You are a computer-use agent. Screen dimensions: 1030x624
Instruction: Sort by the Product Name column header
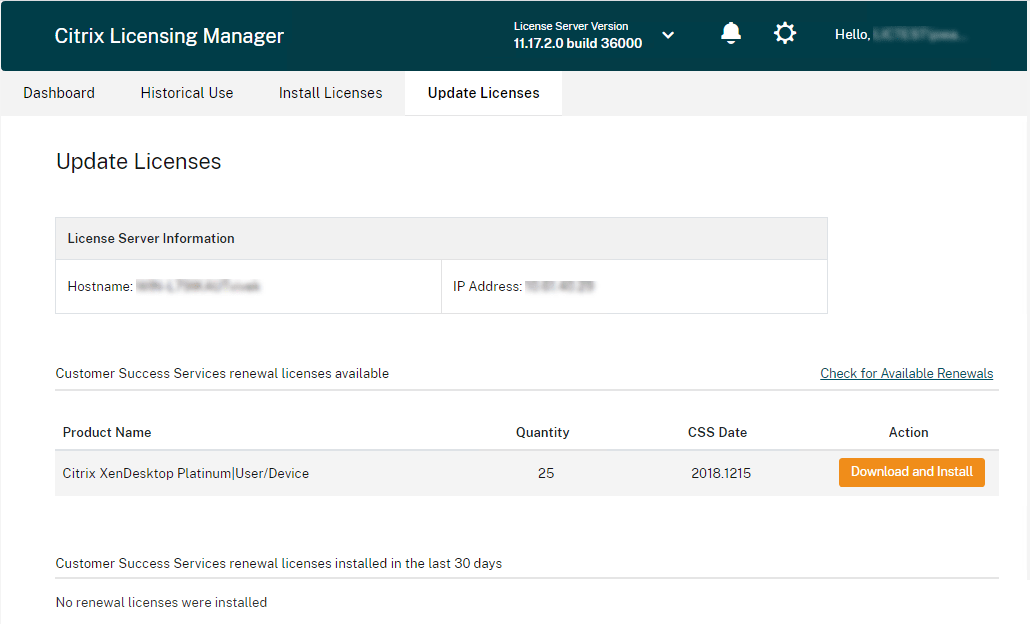pyautogui.click(x=107, y=432)
